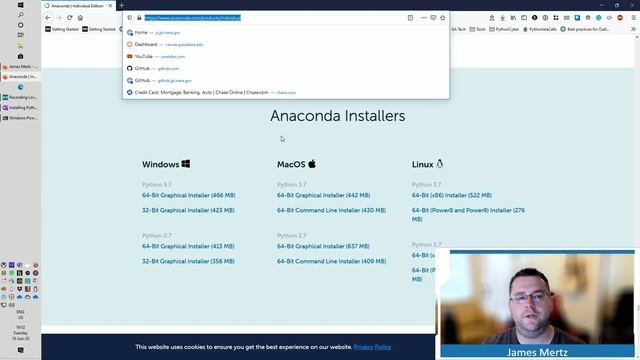
Task: Download MacOS Python 2.7 64-Bit Graphical Installer
Action: pyautogui.click(x=323, y=246)
